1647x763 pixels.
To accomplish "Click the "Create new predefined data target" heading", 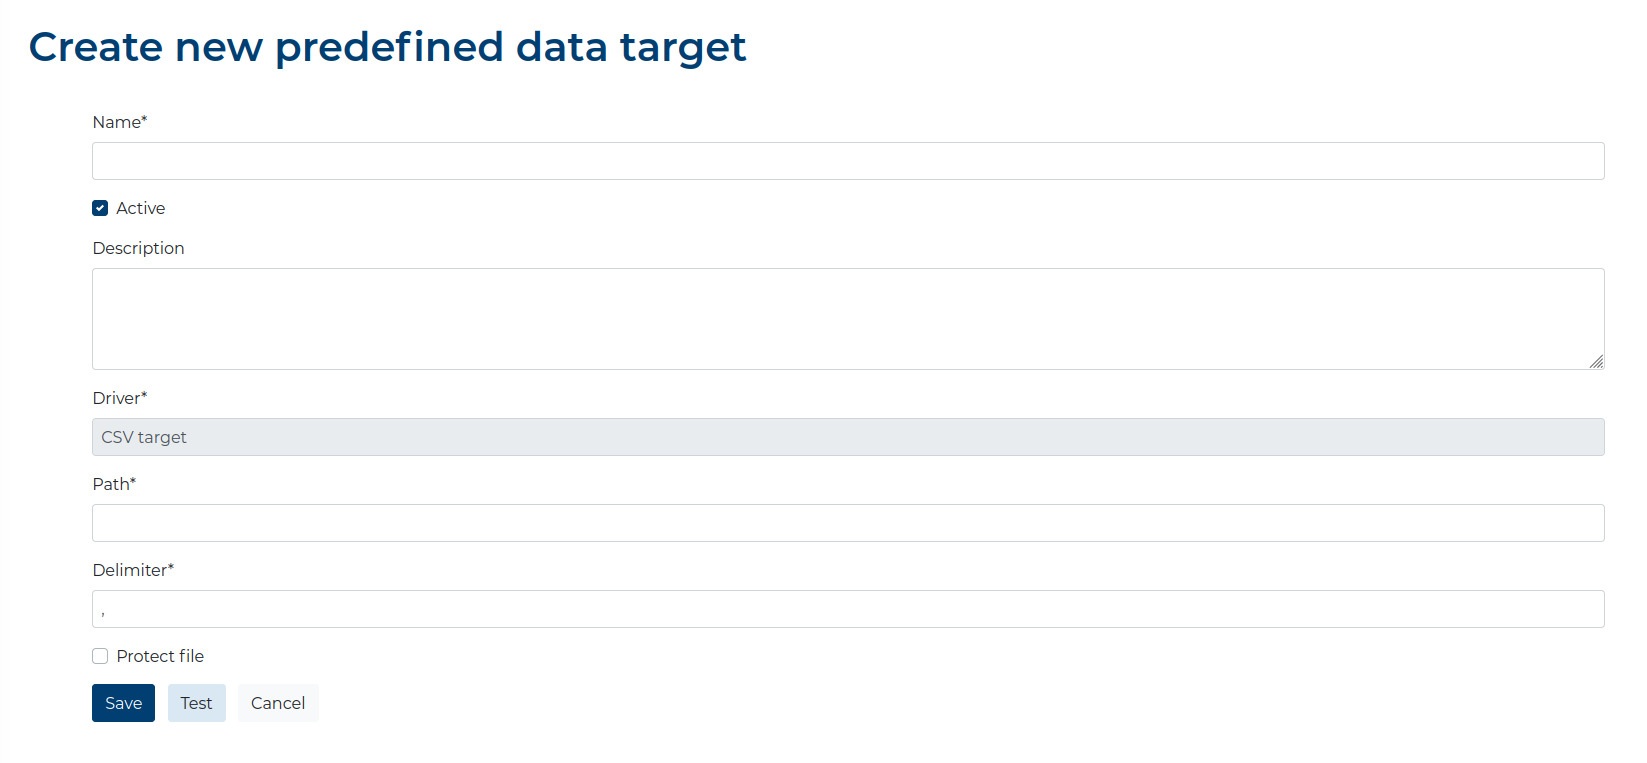I will (387, 48).
